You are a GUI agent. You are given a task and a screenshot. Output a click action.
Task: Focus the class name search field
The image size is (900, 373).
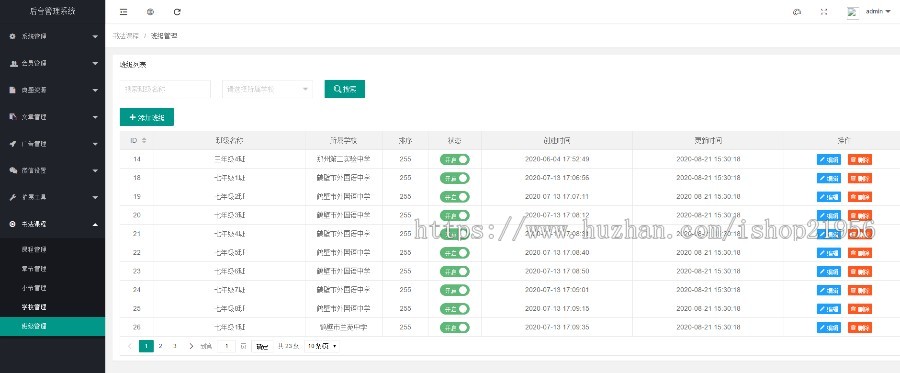point(165,89)
